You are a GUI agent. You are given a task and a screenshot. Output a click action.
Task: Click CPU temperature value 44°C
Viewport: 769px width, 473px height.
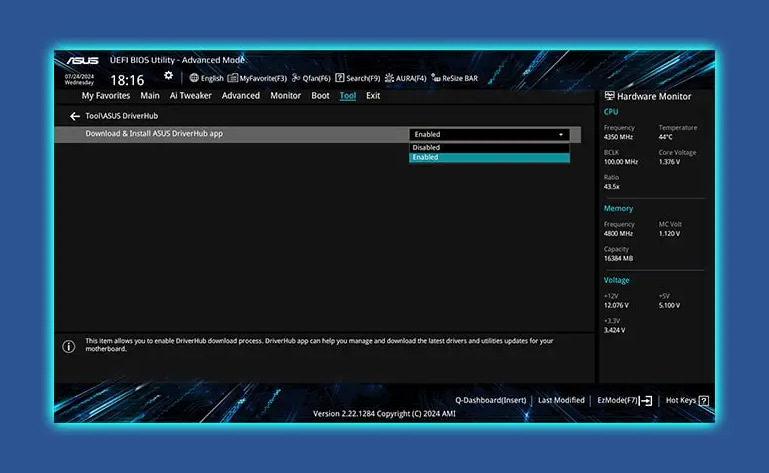[x=666, y=137]
